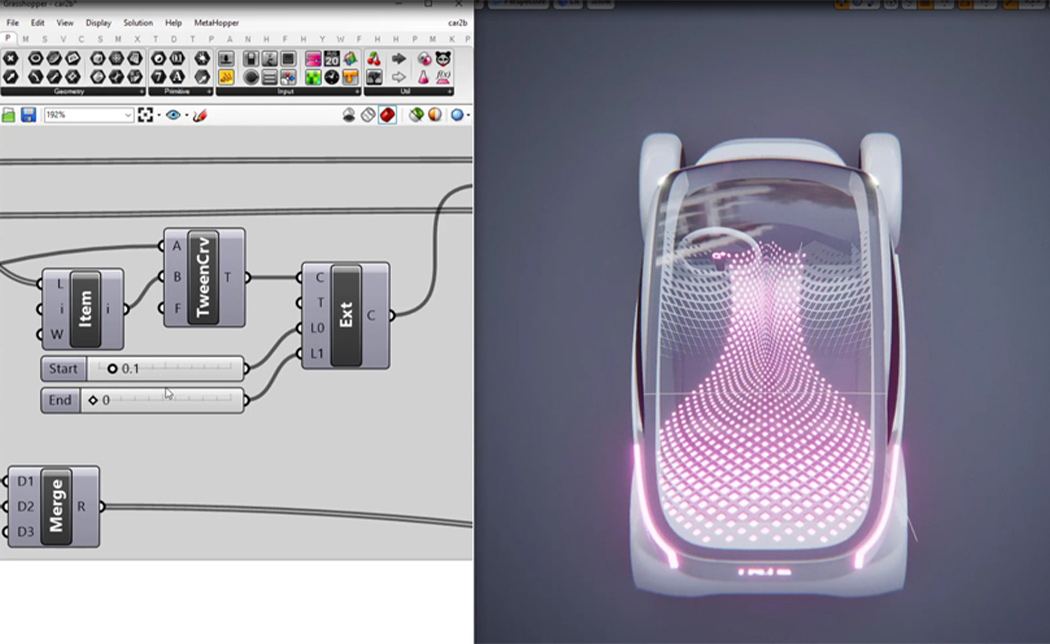This screenshot has width=1050, height=644.
Task: Click the zoom extents icon on canvas toolbar
Action: 147,114
